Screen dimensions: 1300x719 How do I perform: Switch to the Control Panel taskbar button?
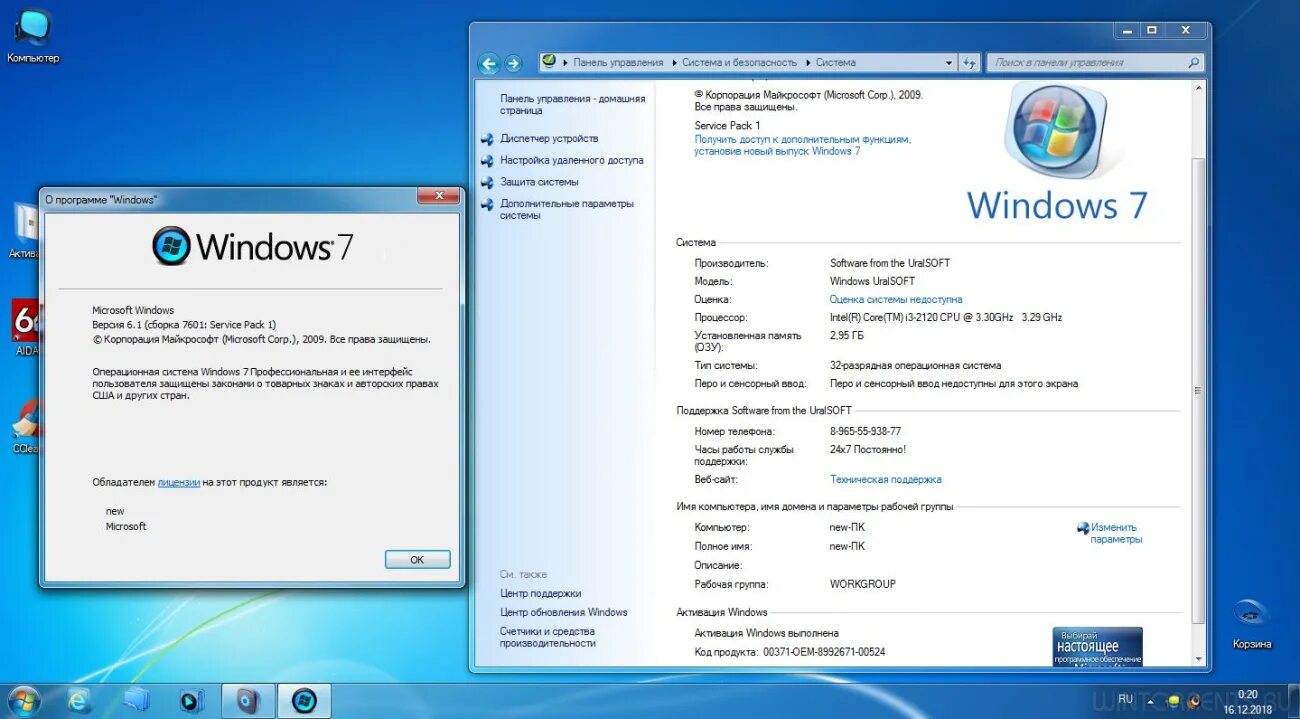248,701
